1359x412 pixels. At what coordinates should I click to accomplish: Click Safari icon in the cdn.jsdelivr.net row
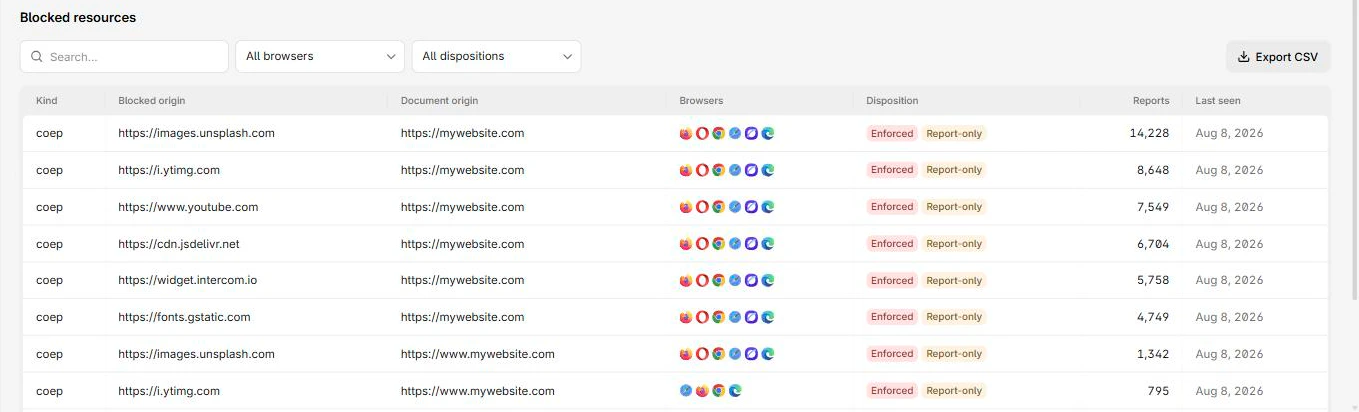click(735, 244)
